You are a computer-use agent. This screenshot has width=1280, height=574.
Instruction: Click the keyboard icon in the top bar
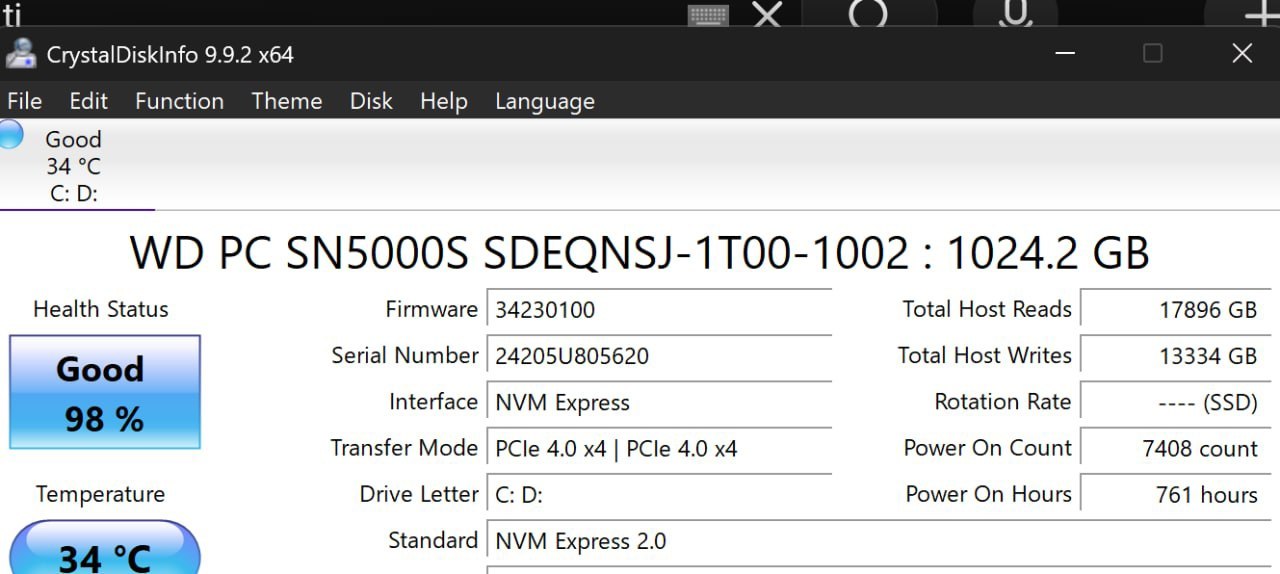pos(708,14)
